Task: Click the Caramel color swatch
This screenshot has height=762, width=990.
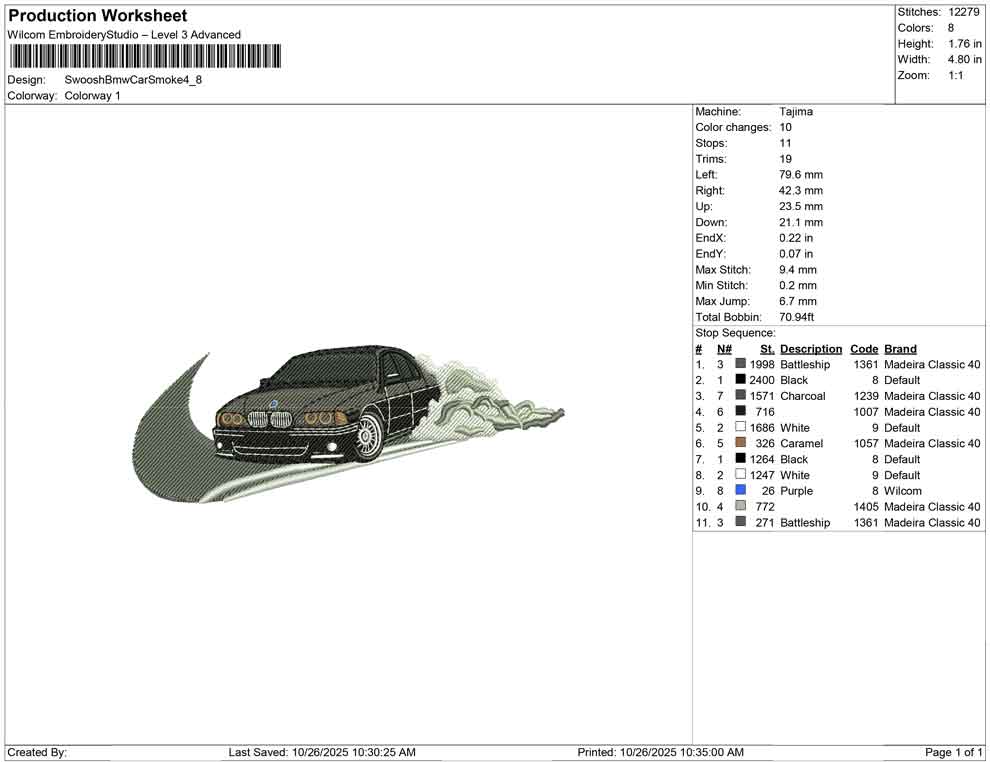Action: 741,443
